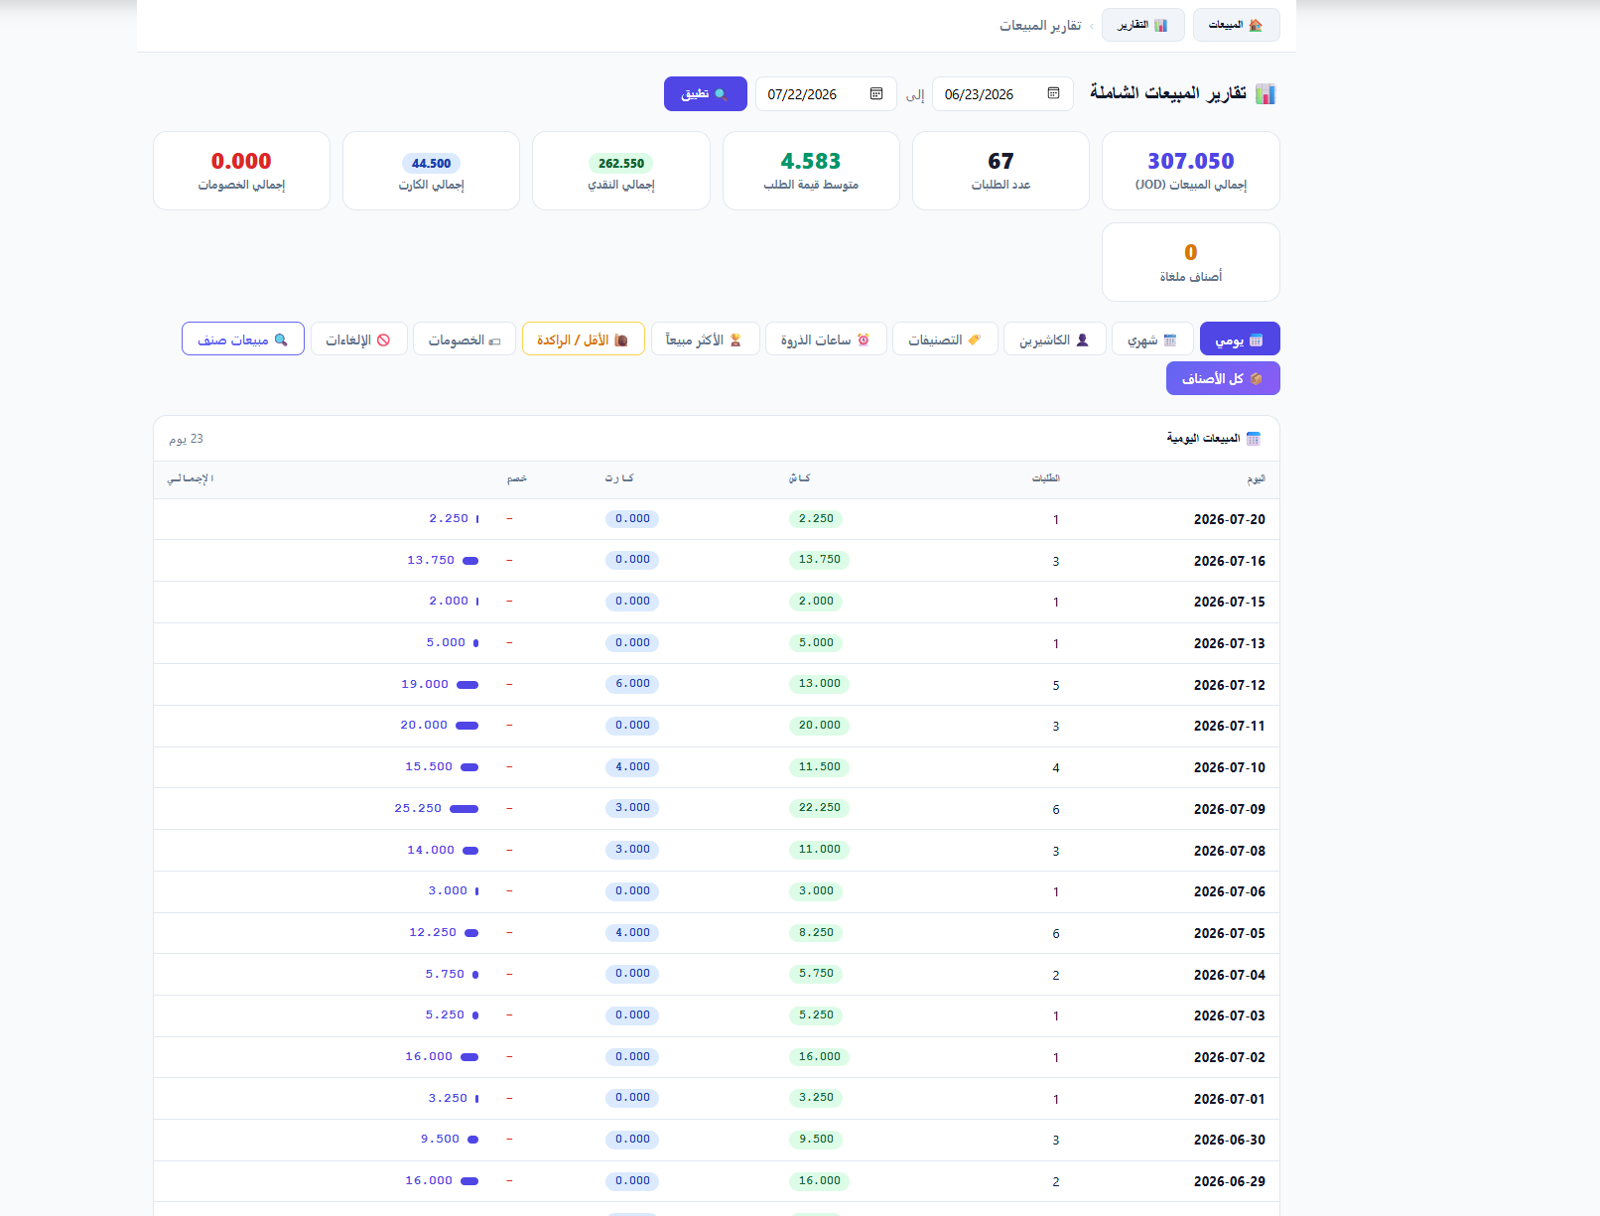Click the إجمالي الخصومات card showing 0.000

click(241, 171)
